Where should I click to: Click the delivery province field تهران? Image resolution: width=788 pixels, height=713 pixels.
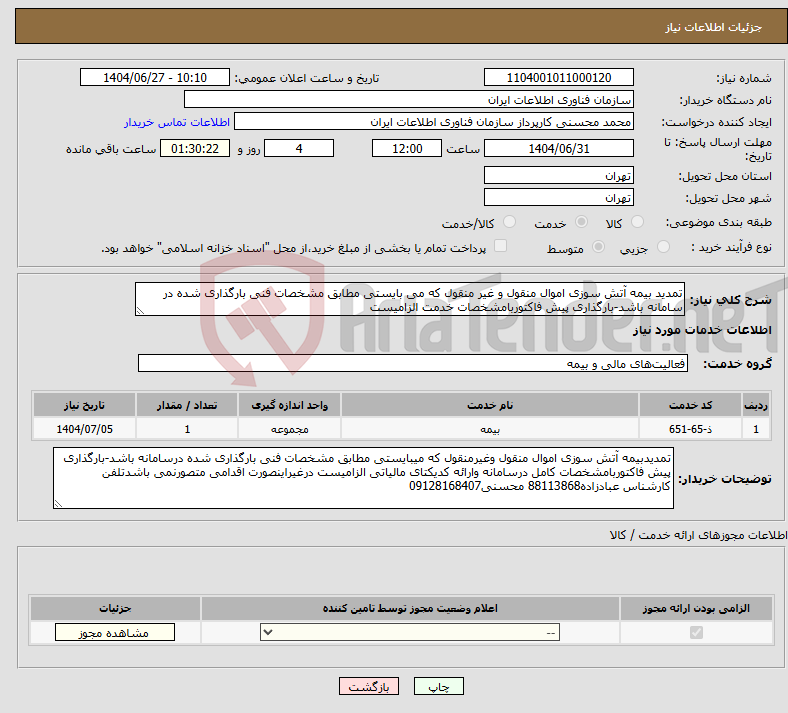[x=558, y=175]
